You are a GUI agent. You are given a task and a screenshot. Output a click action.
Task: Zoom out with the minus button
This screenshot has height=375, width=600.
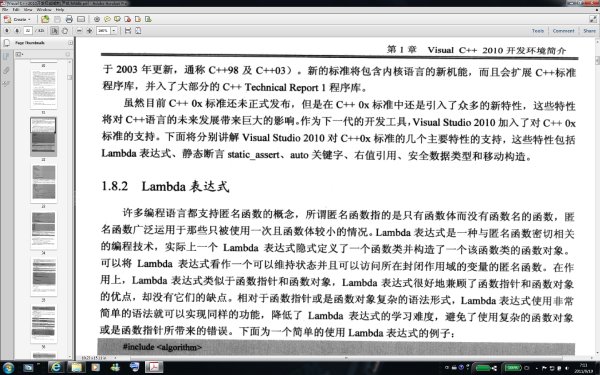pos(79,31)
